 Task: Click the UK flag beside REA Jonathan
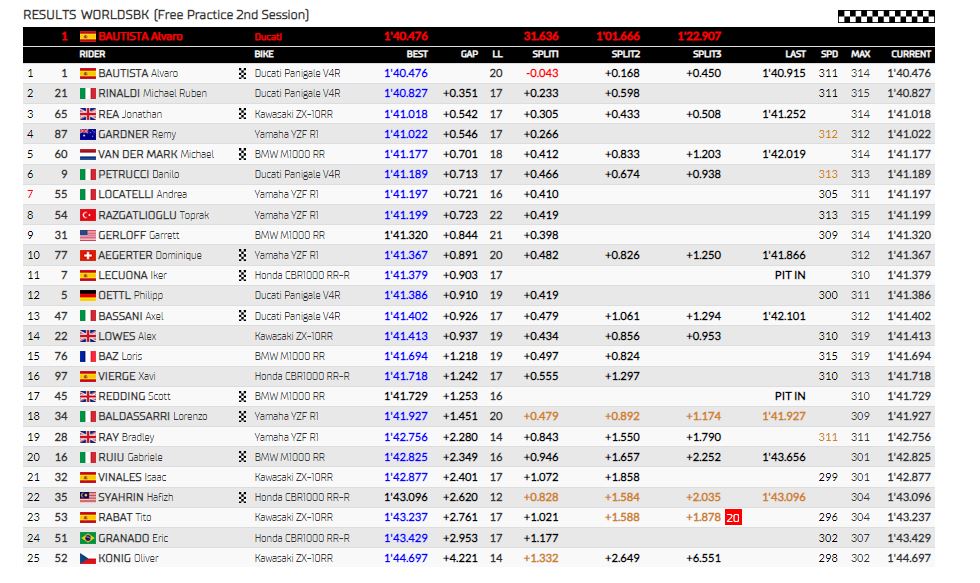[x=88, y=114]
